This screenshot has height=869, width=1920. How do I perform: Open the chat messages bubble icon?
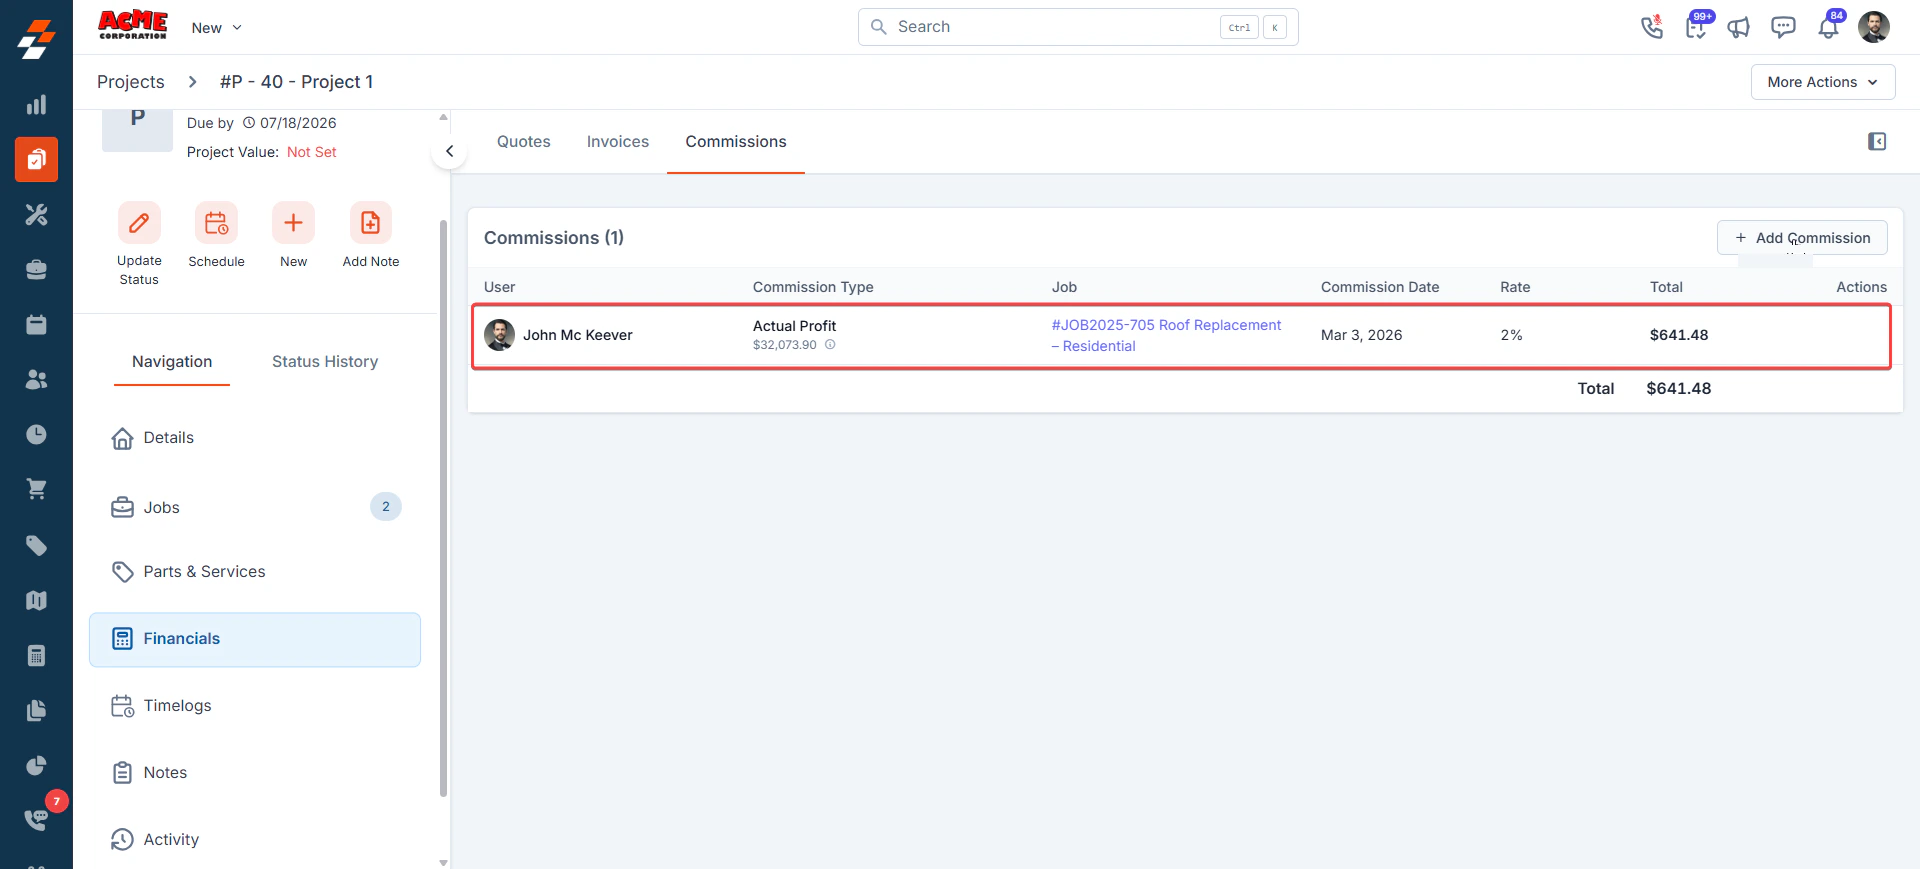pyautogui.click(x=1783, y=27)
